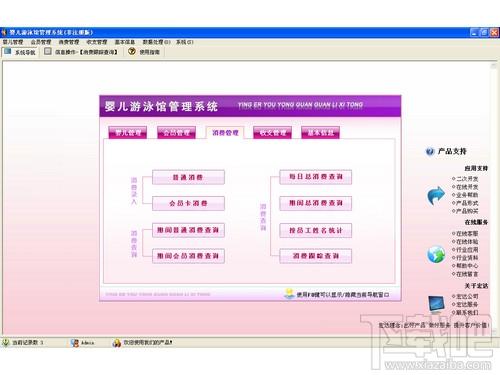Screen dimensions: 500x375
Task: Open the 消费管理 menu
Action: [69, 42]
